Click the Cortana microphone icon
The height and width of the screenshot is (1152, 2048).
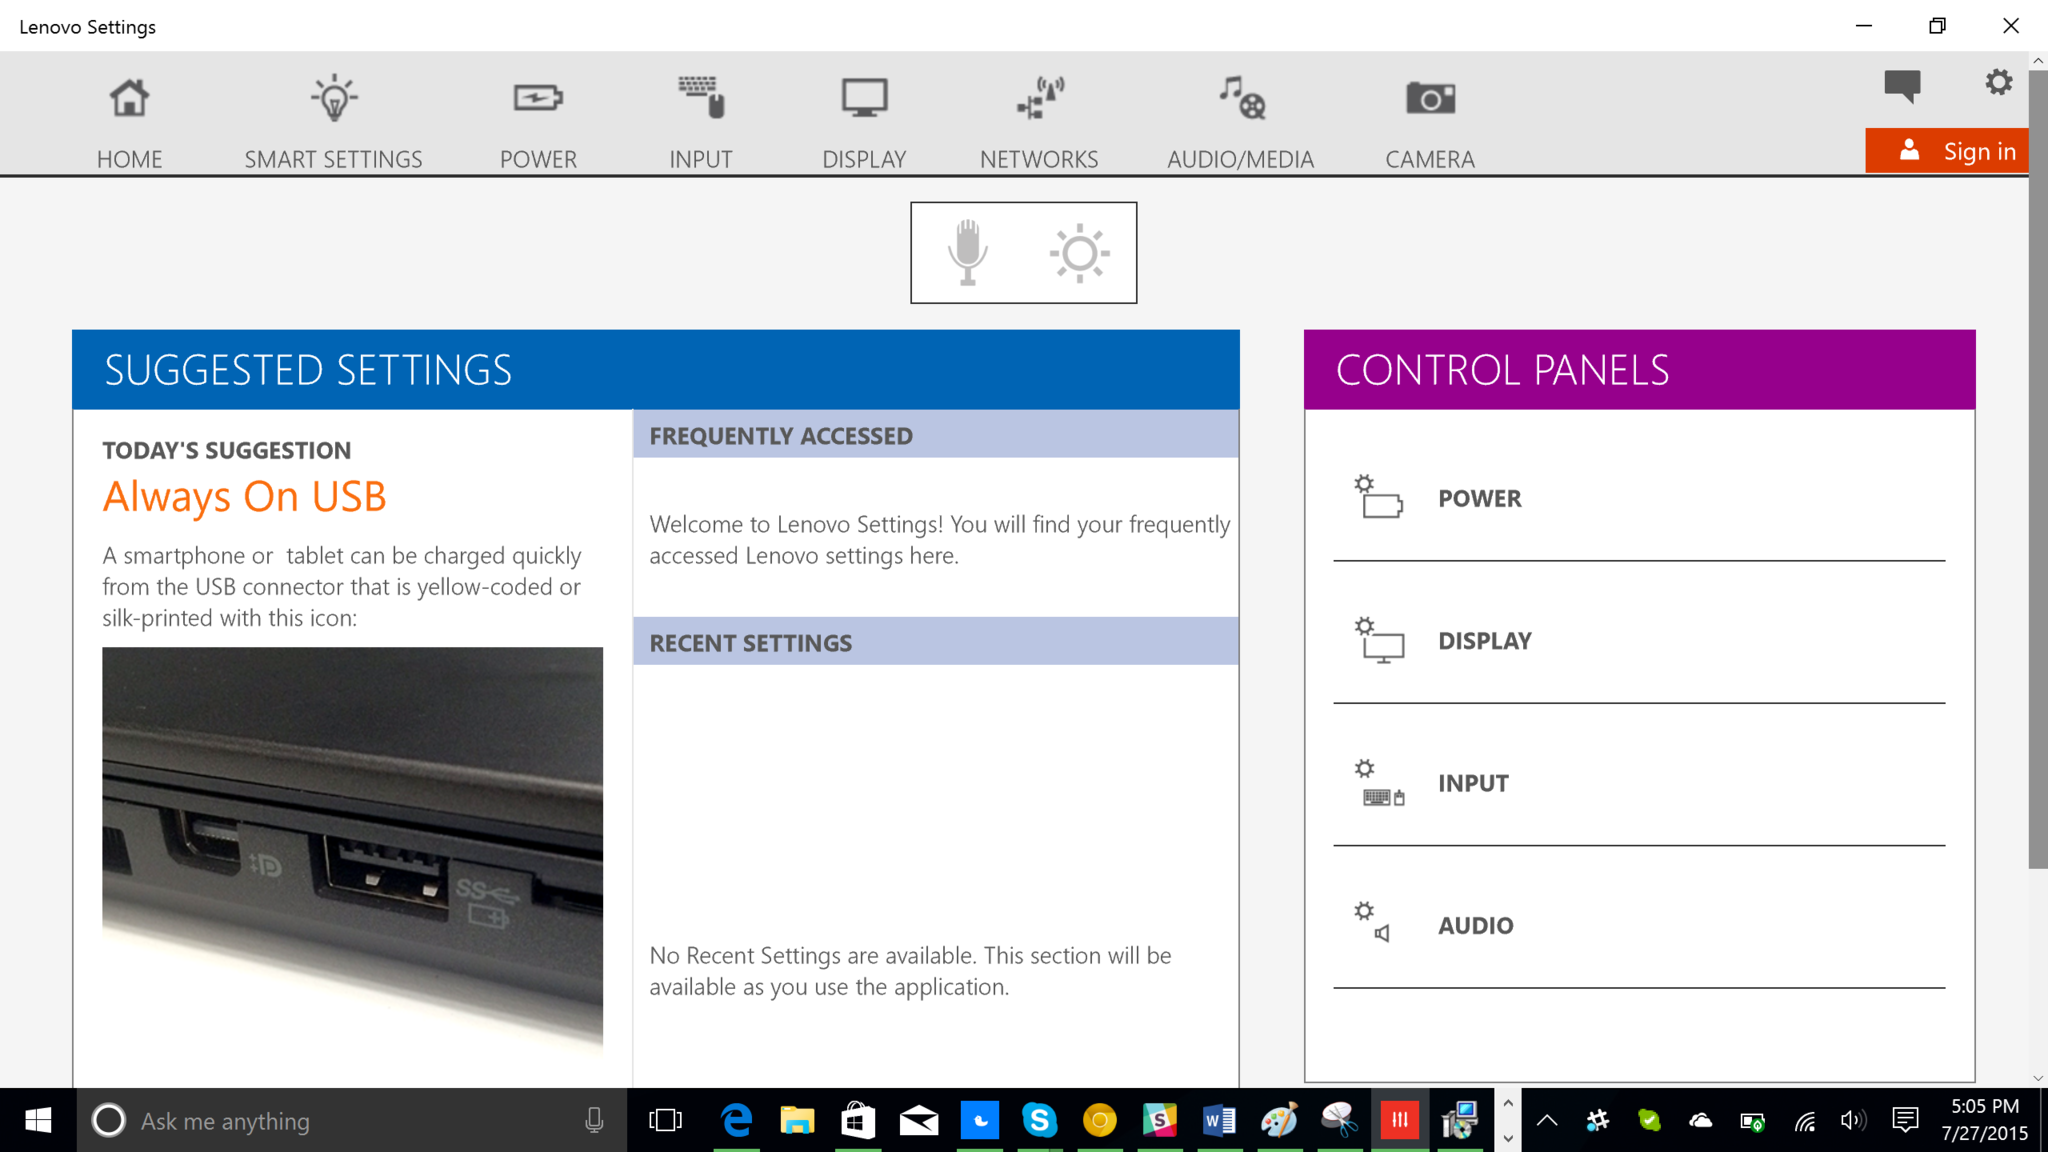click(594, 1121)
